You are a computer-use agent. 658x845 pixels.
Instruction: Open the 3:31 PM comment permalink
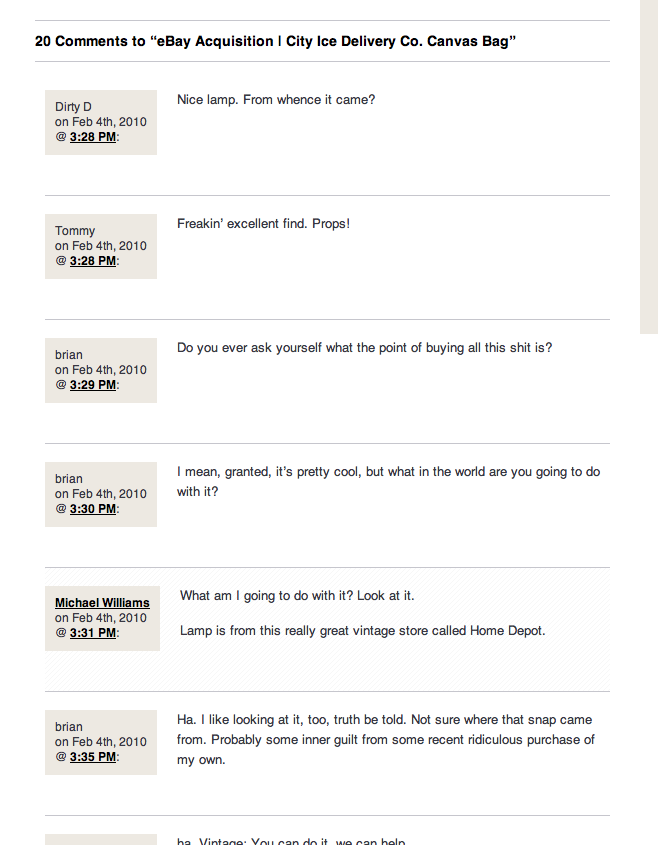coord(93,633)
